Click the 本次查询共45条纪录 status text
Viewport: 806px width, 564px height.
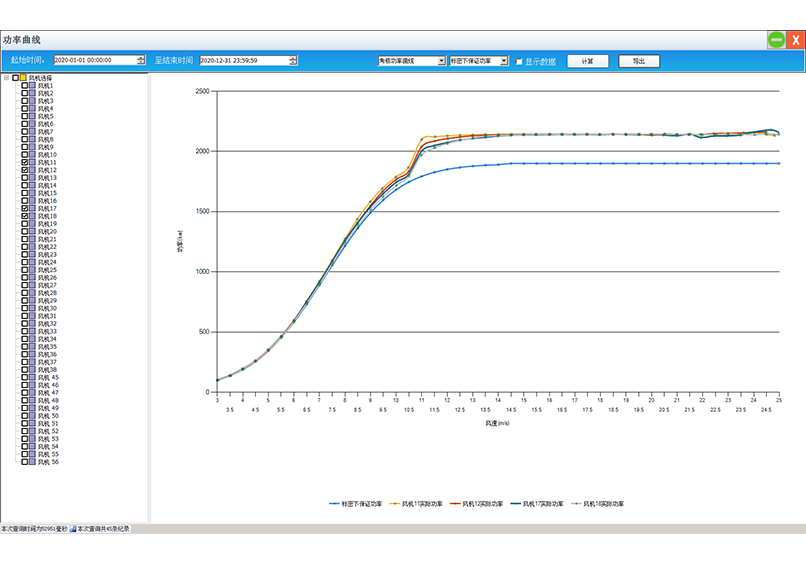[103, 529]
